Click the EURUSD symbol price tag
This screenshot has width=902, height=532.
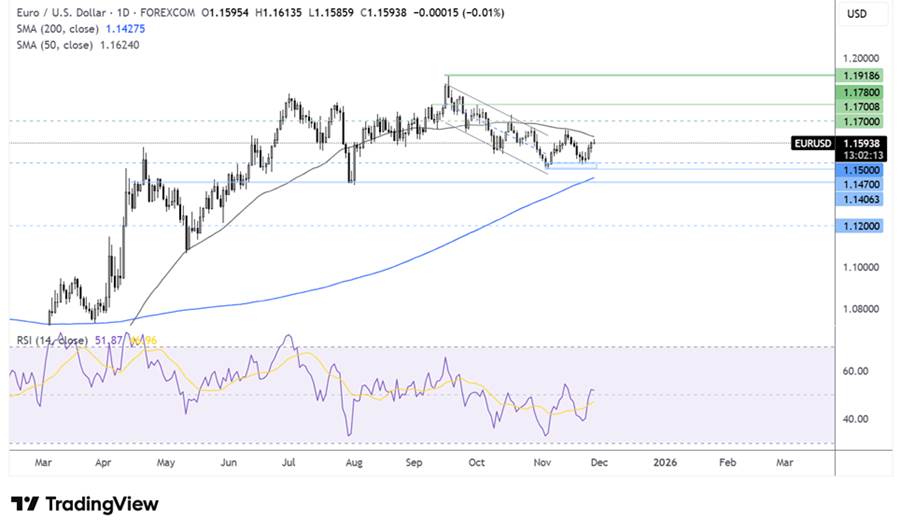pos(811,143)
